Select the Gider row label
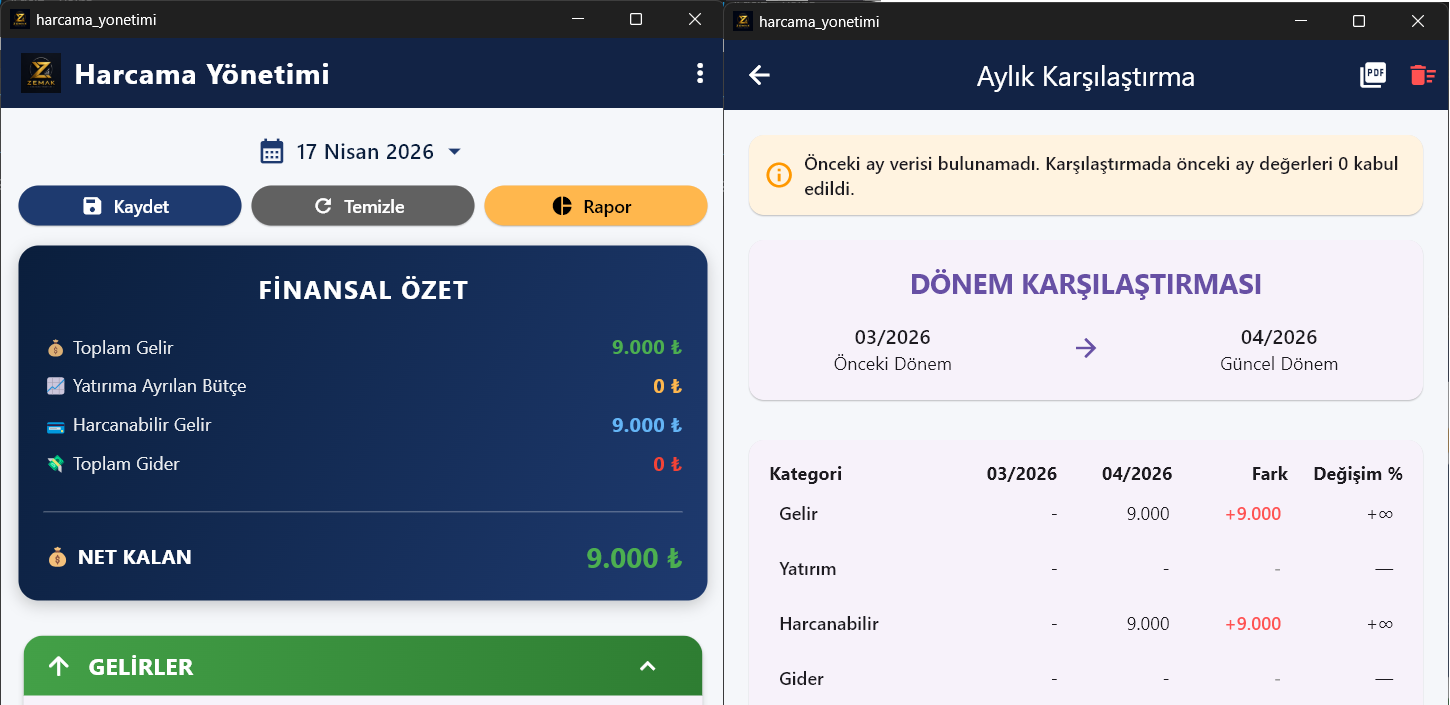Viewport: 1450px width, 705px height. [x=802, y=679]
